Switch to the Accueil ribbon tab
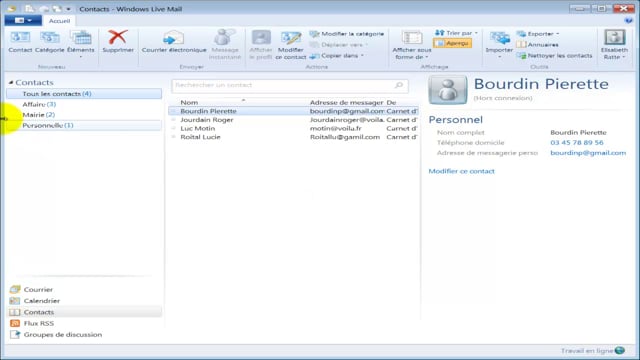 coord(59,21)
